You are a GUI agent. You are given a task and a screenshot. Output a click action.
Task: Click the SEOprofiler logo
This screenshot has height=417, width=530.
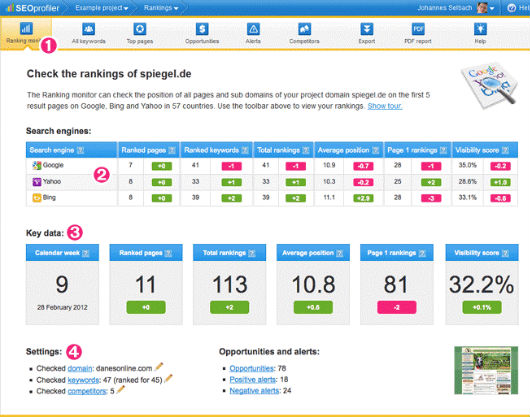[33, 8]
